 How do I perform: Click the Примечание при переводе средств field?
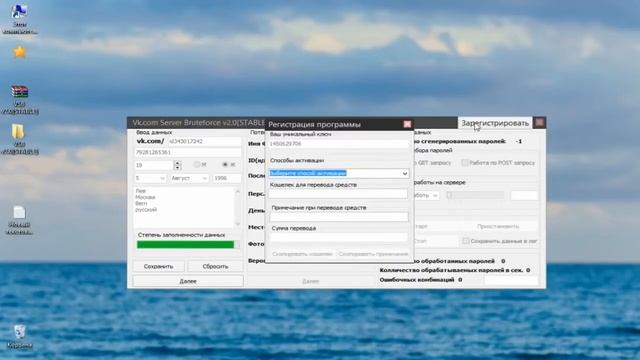pos(339,217)
